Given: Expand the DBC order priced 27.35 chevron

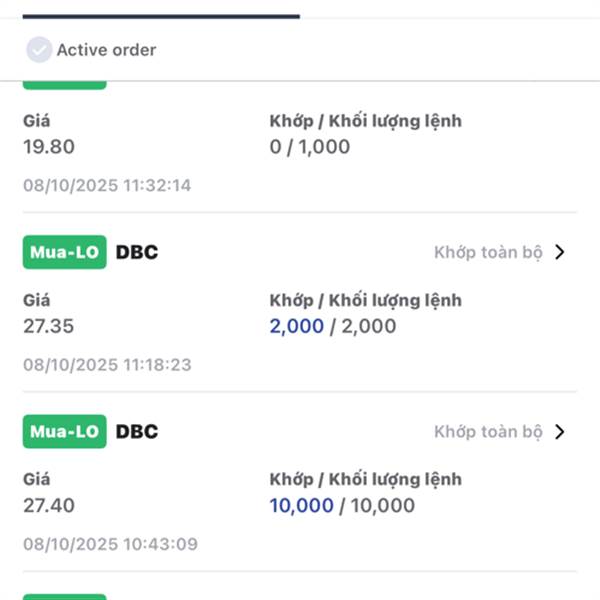Looking at the screenshot, I should pyautogui.click(x=559, y=252).
